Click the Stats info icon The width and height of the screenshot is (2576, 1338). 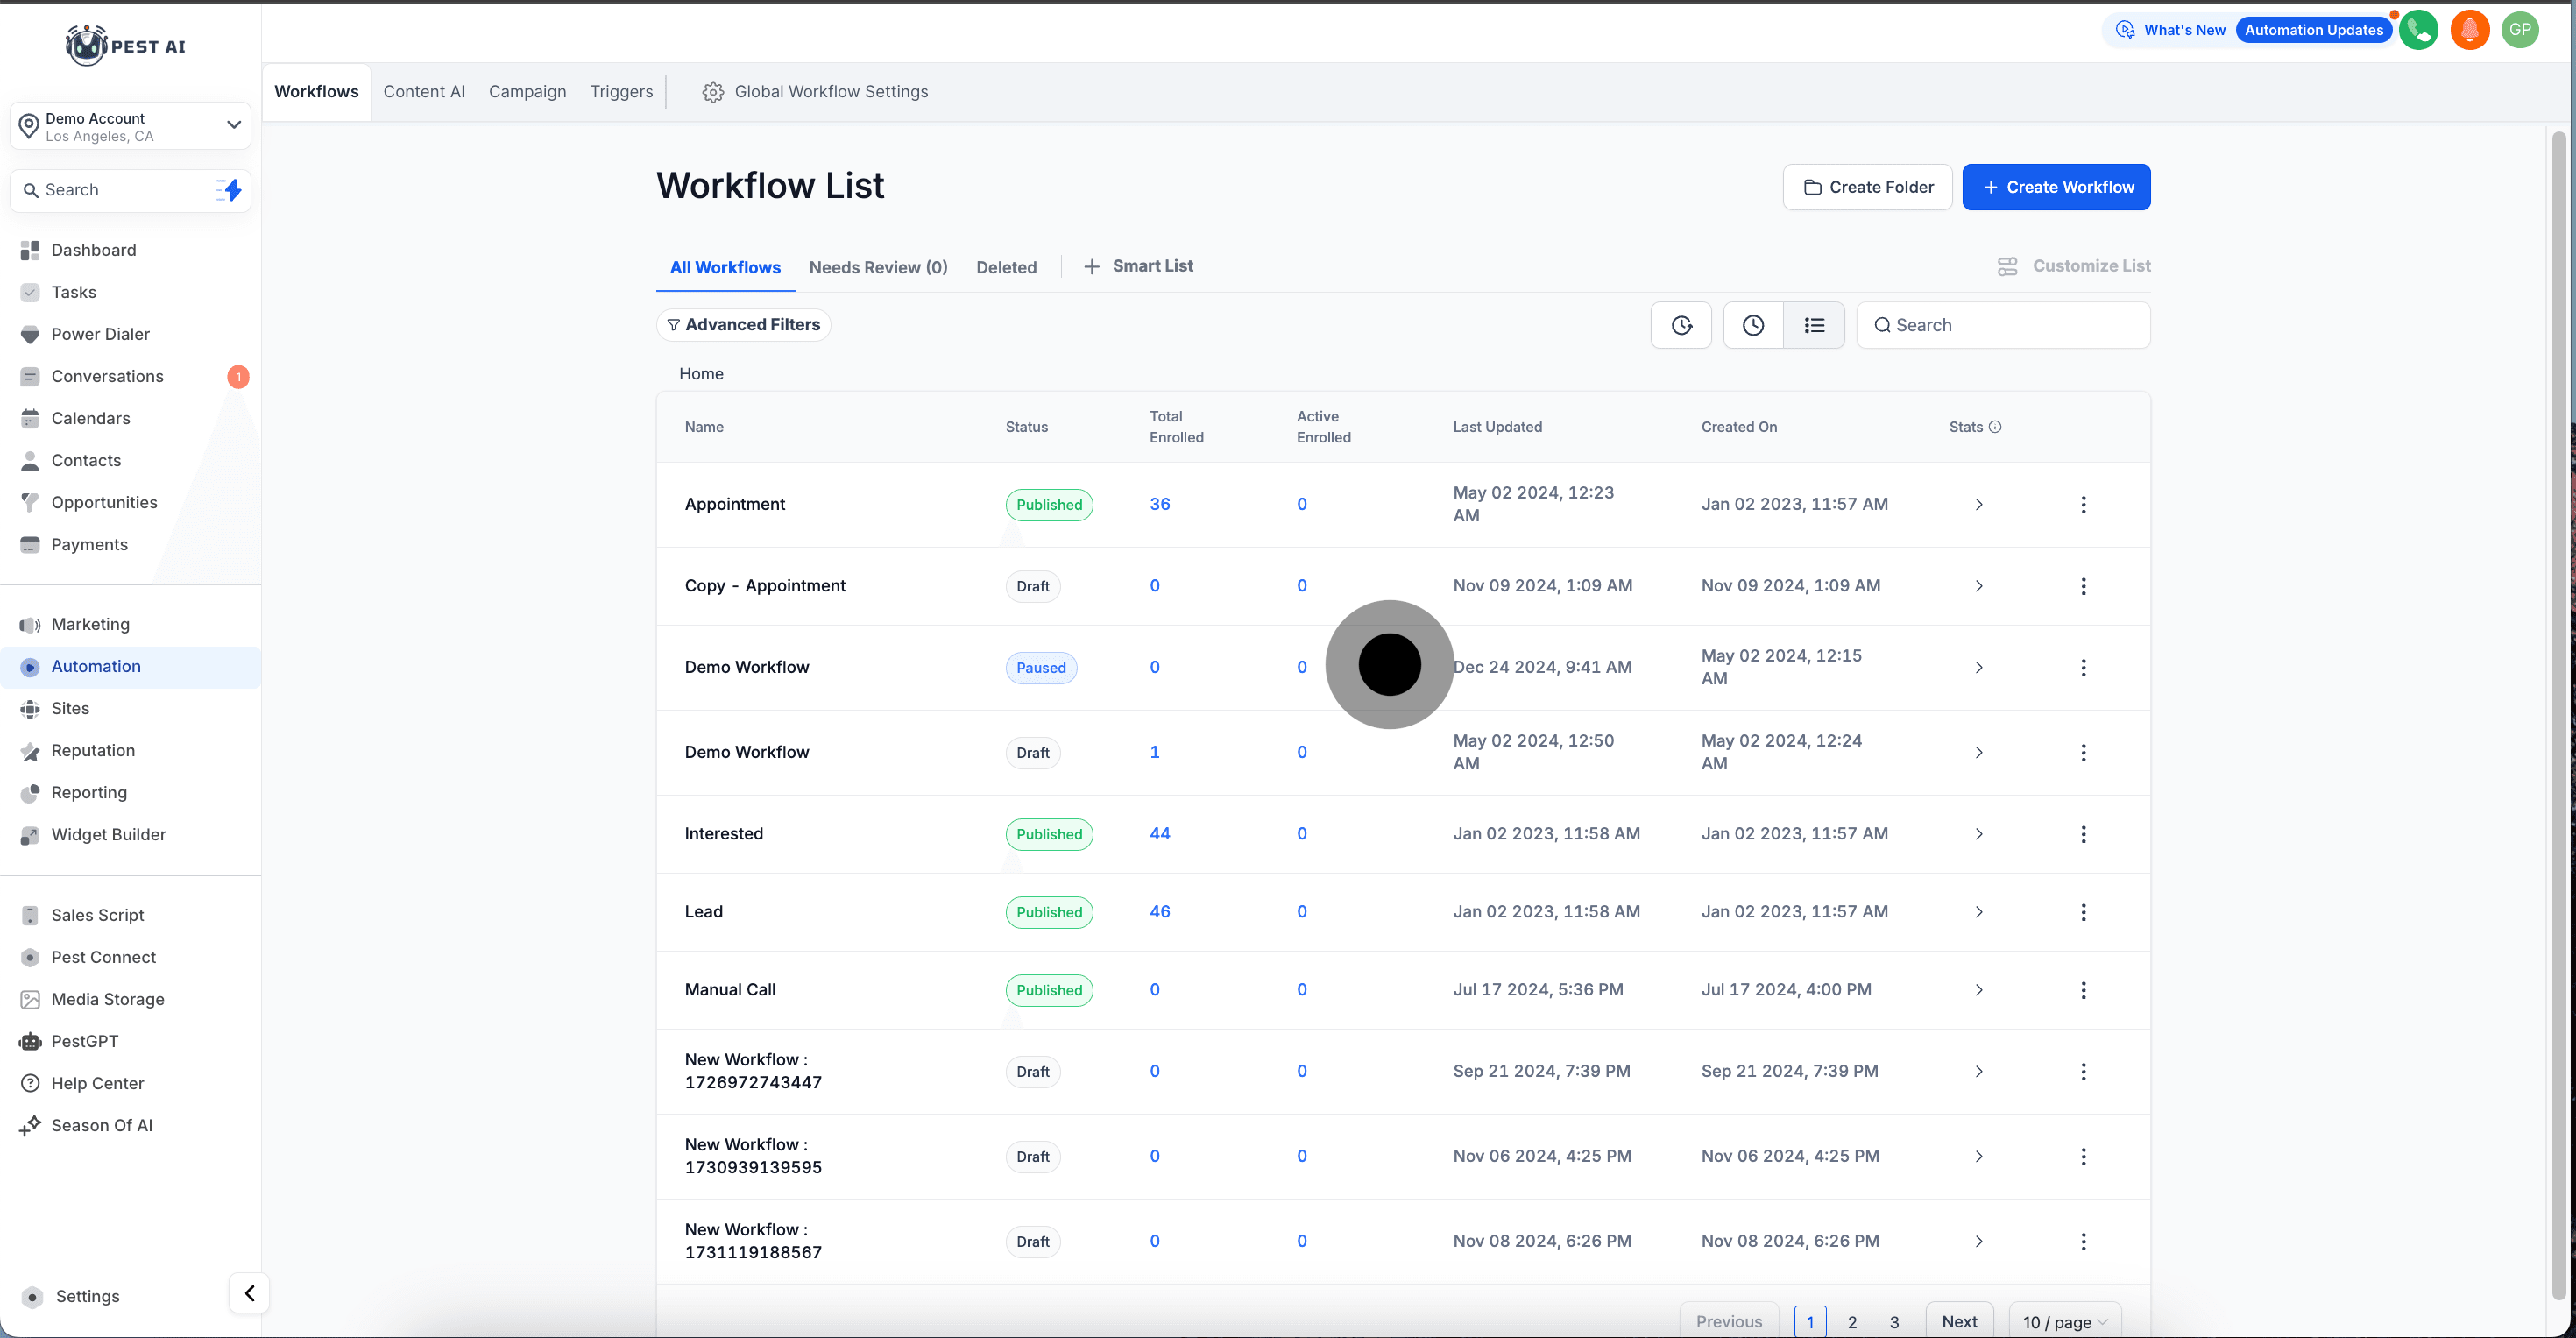click(x=1995, y=427)
